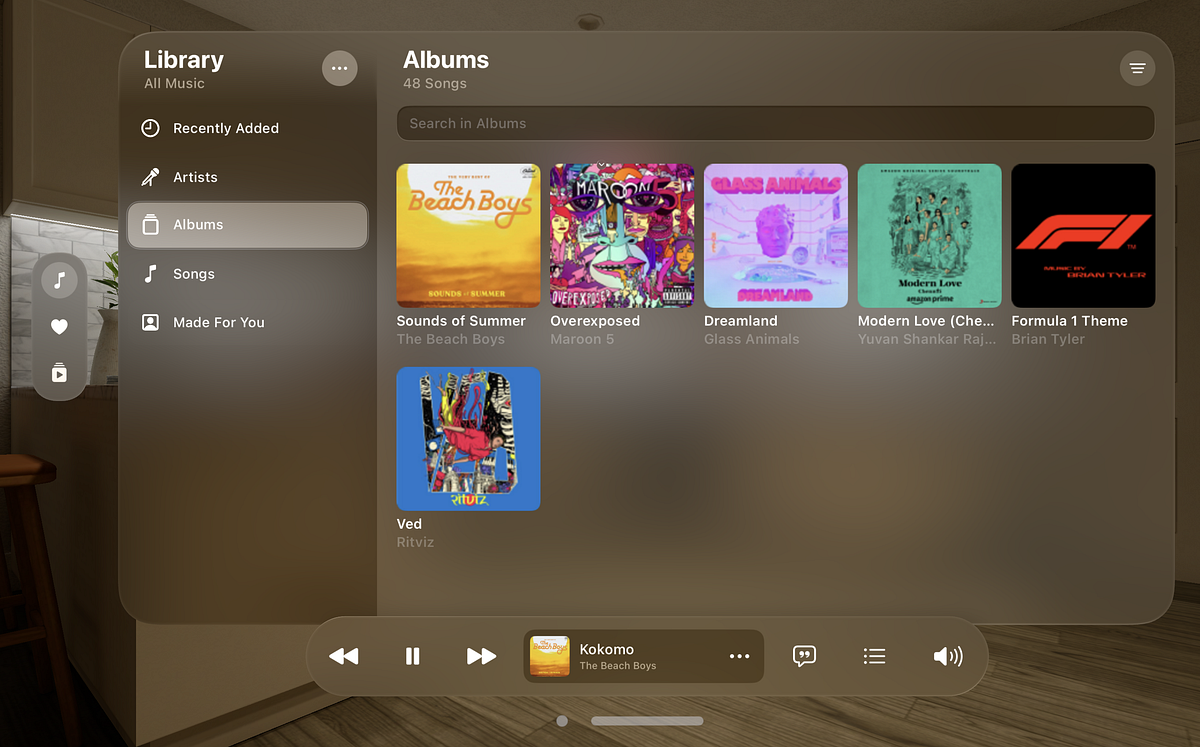The image size is (1200, 747).
Task: Skip to the next track
Action: coord(480,656)
